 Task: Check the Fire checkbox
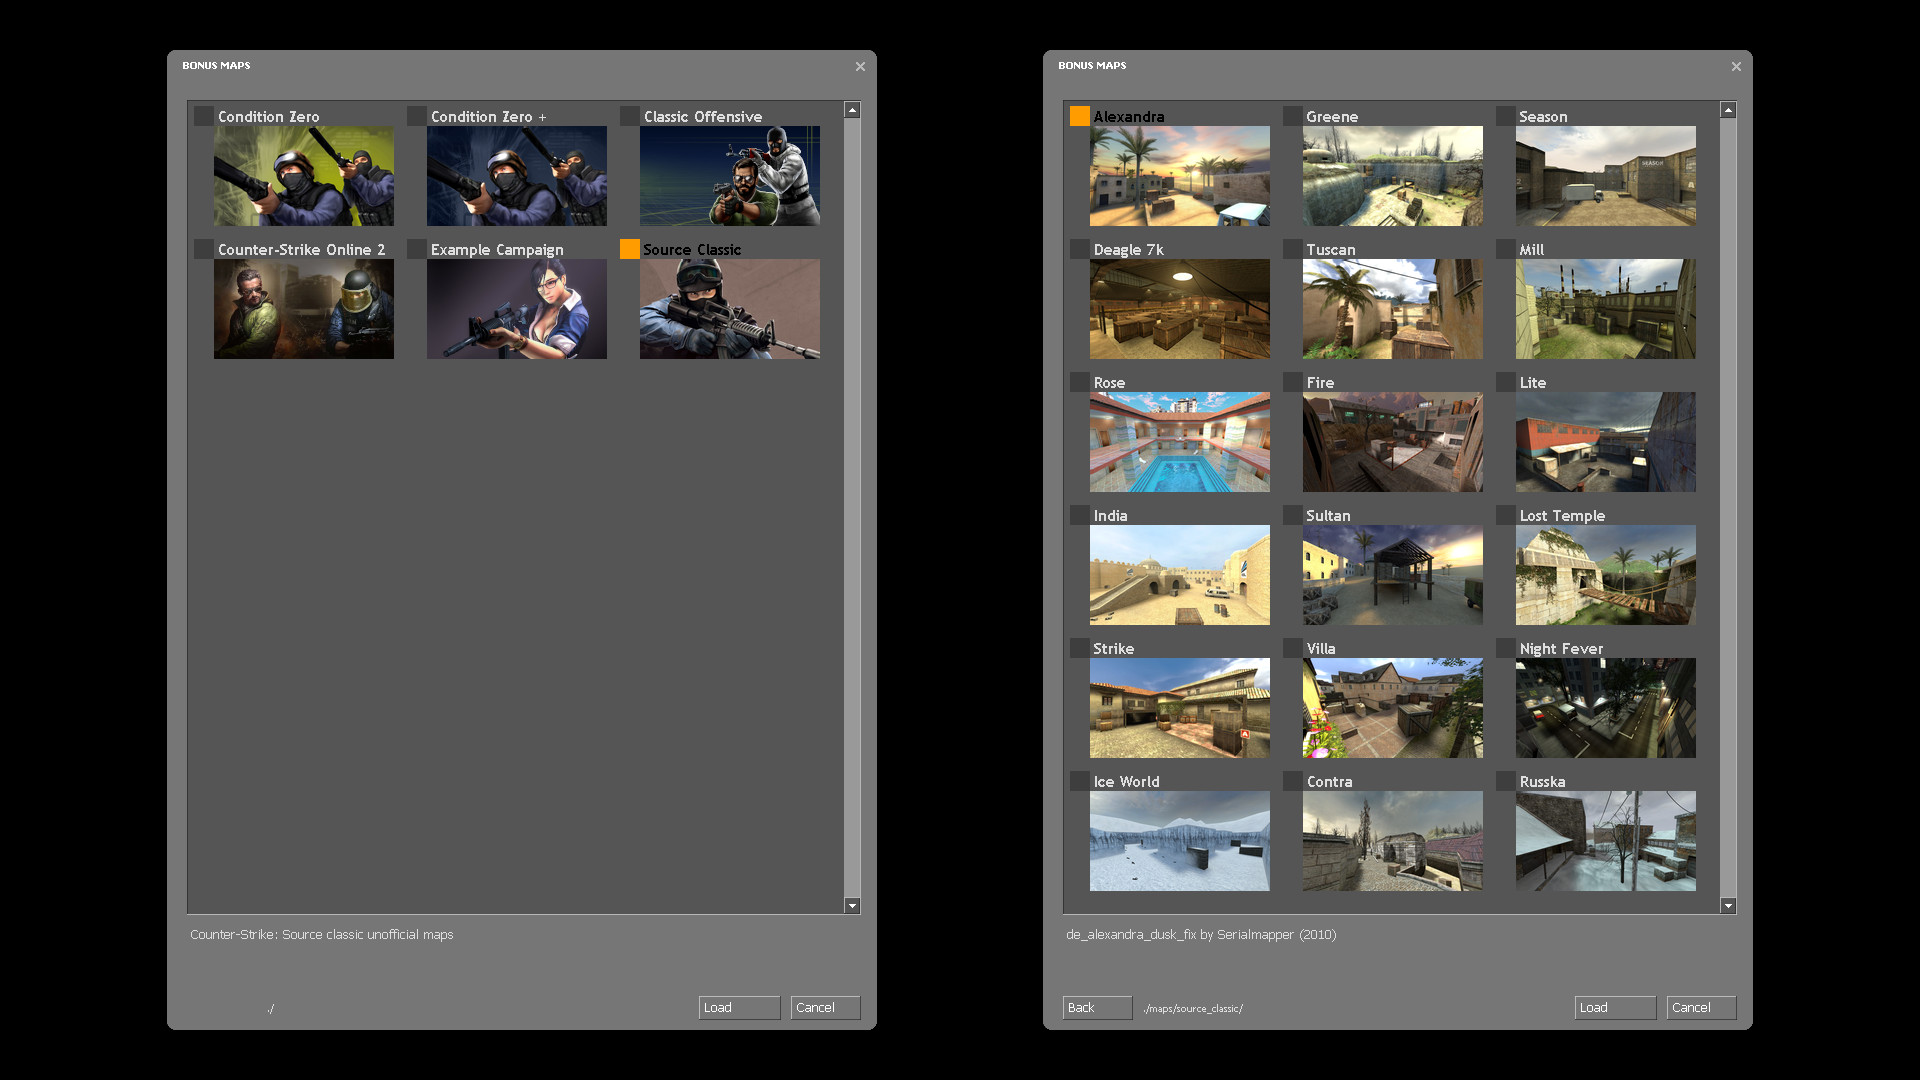pos(1293,382)
